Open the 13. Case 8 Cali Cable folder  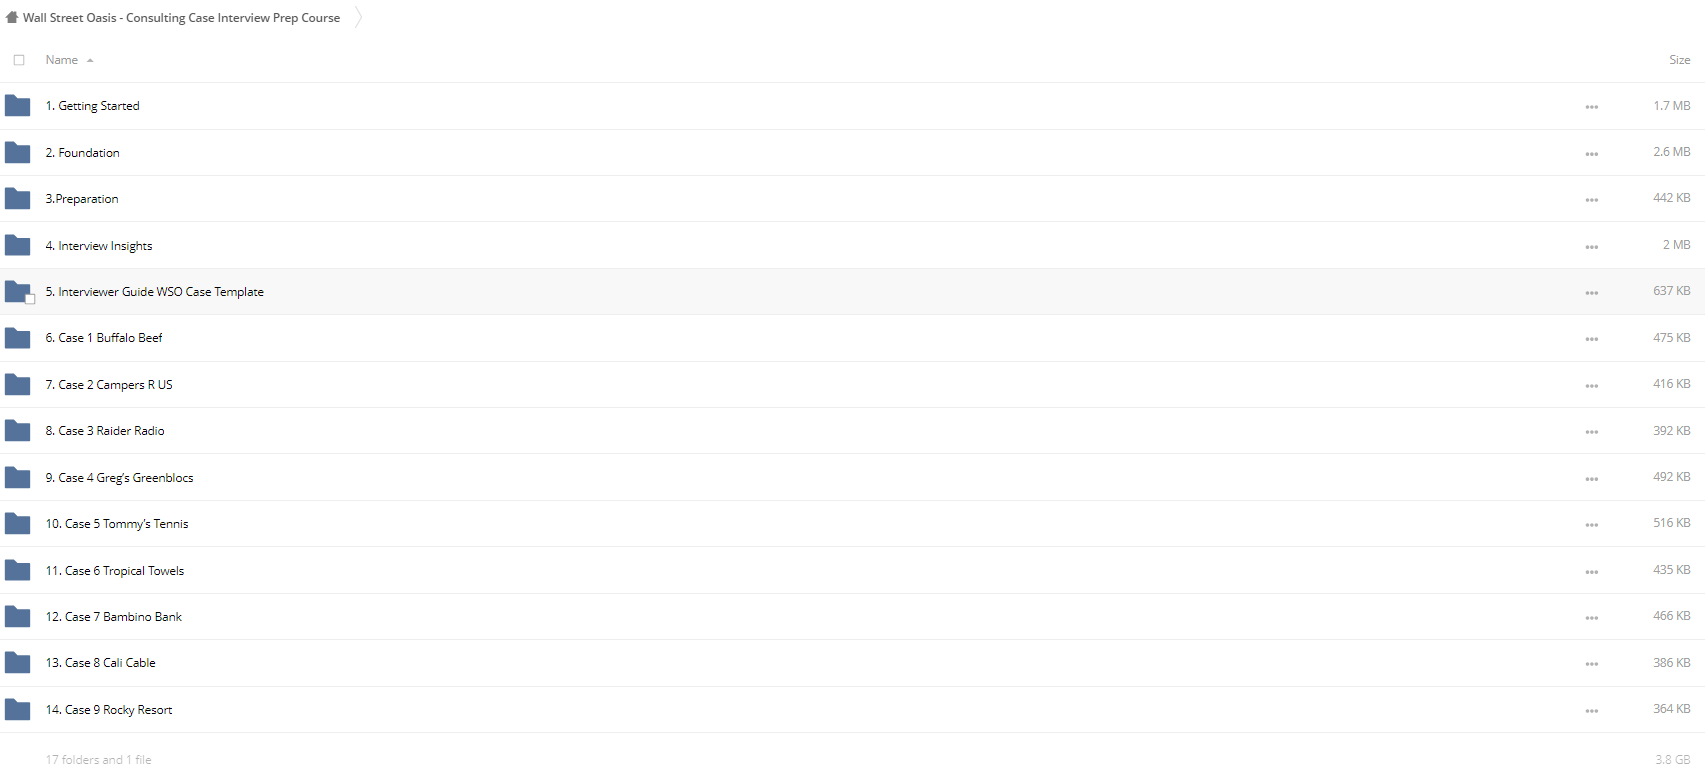[100, 663]
